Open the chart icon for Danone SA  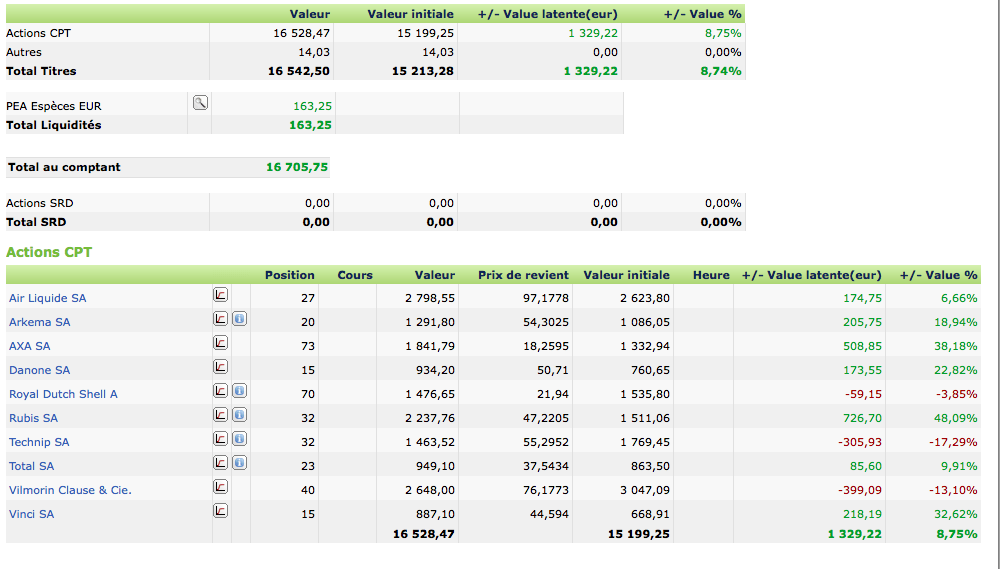click(220, 367)
